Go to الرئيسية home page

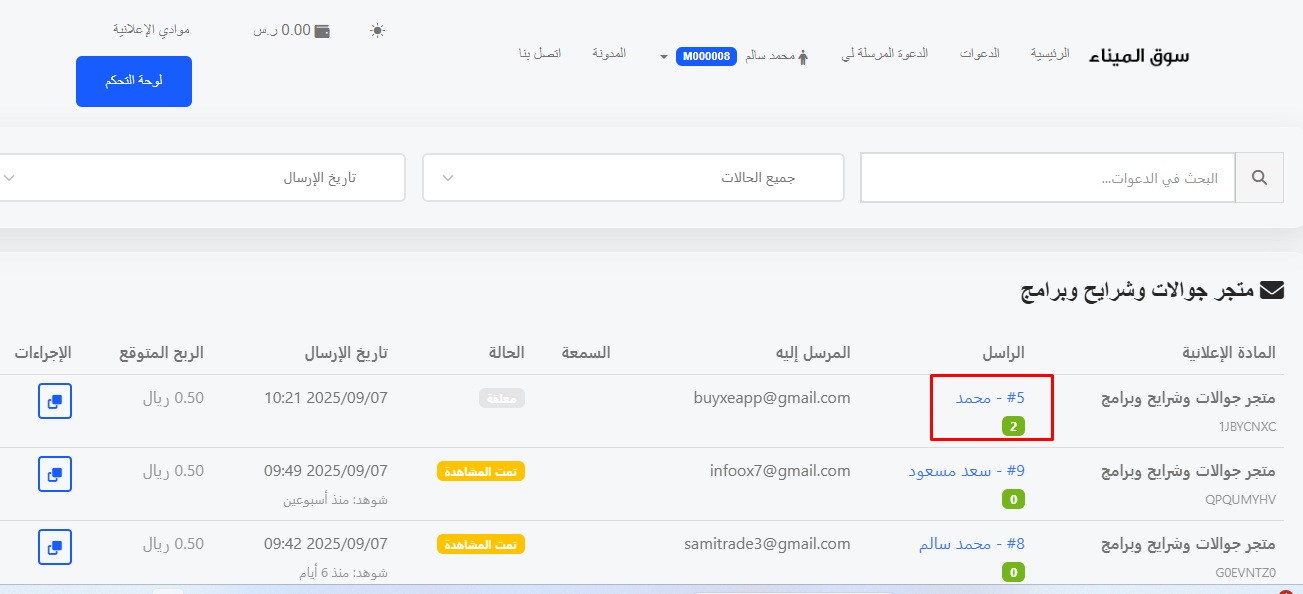click(1050, 53)
